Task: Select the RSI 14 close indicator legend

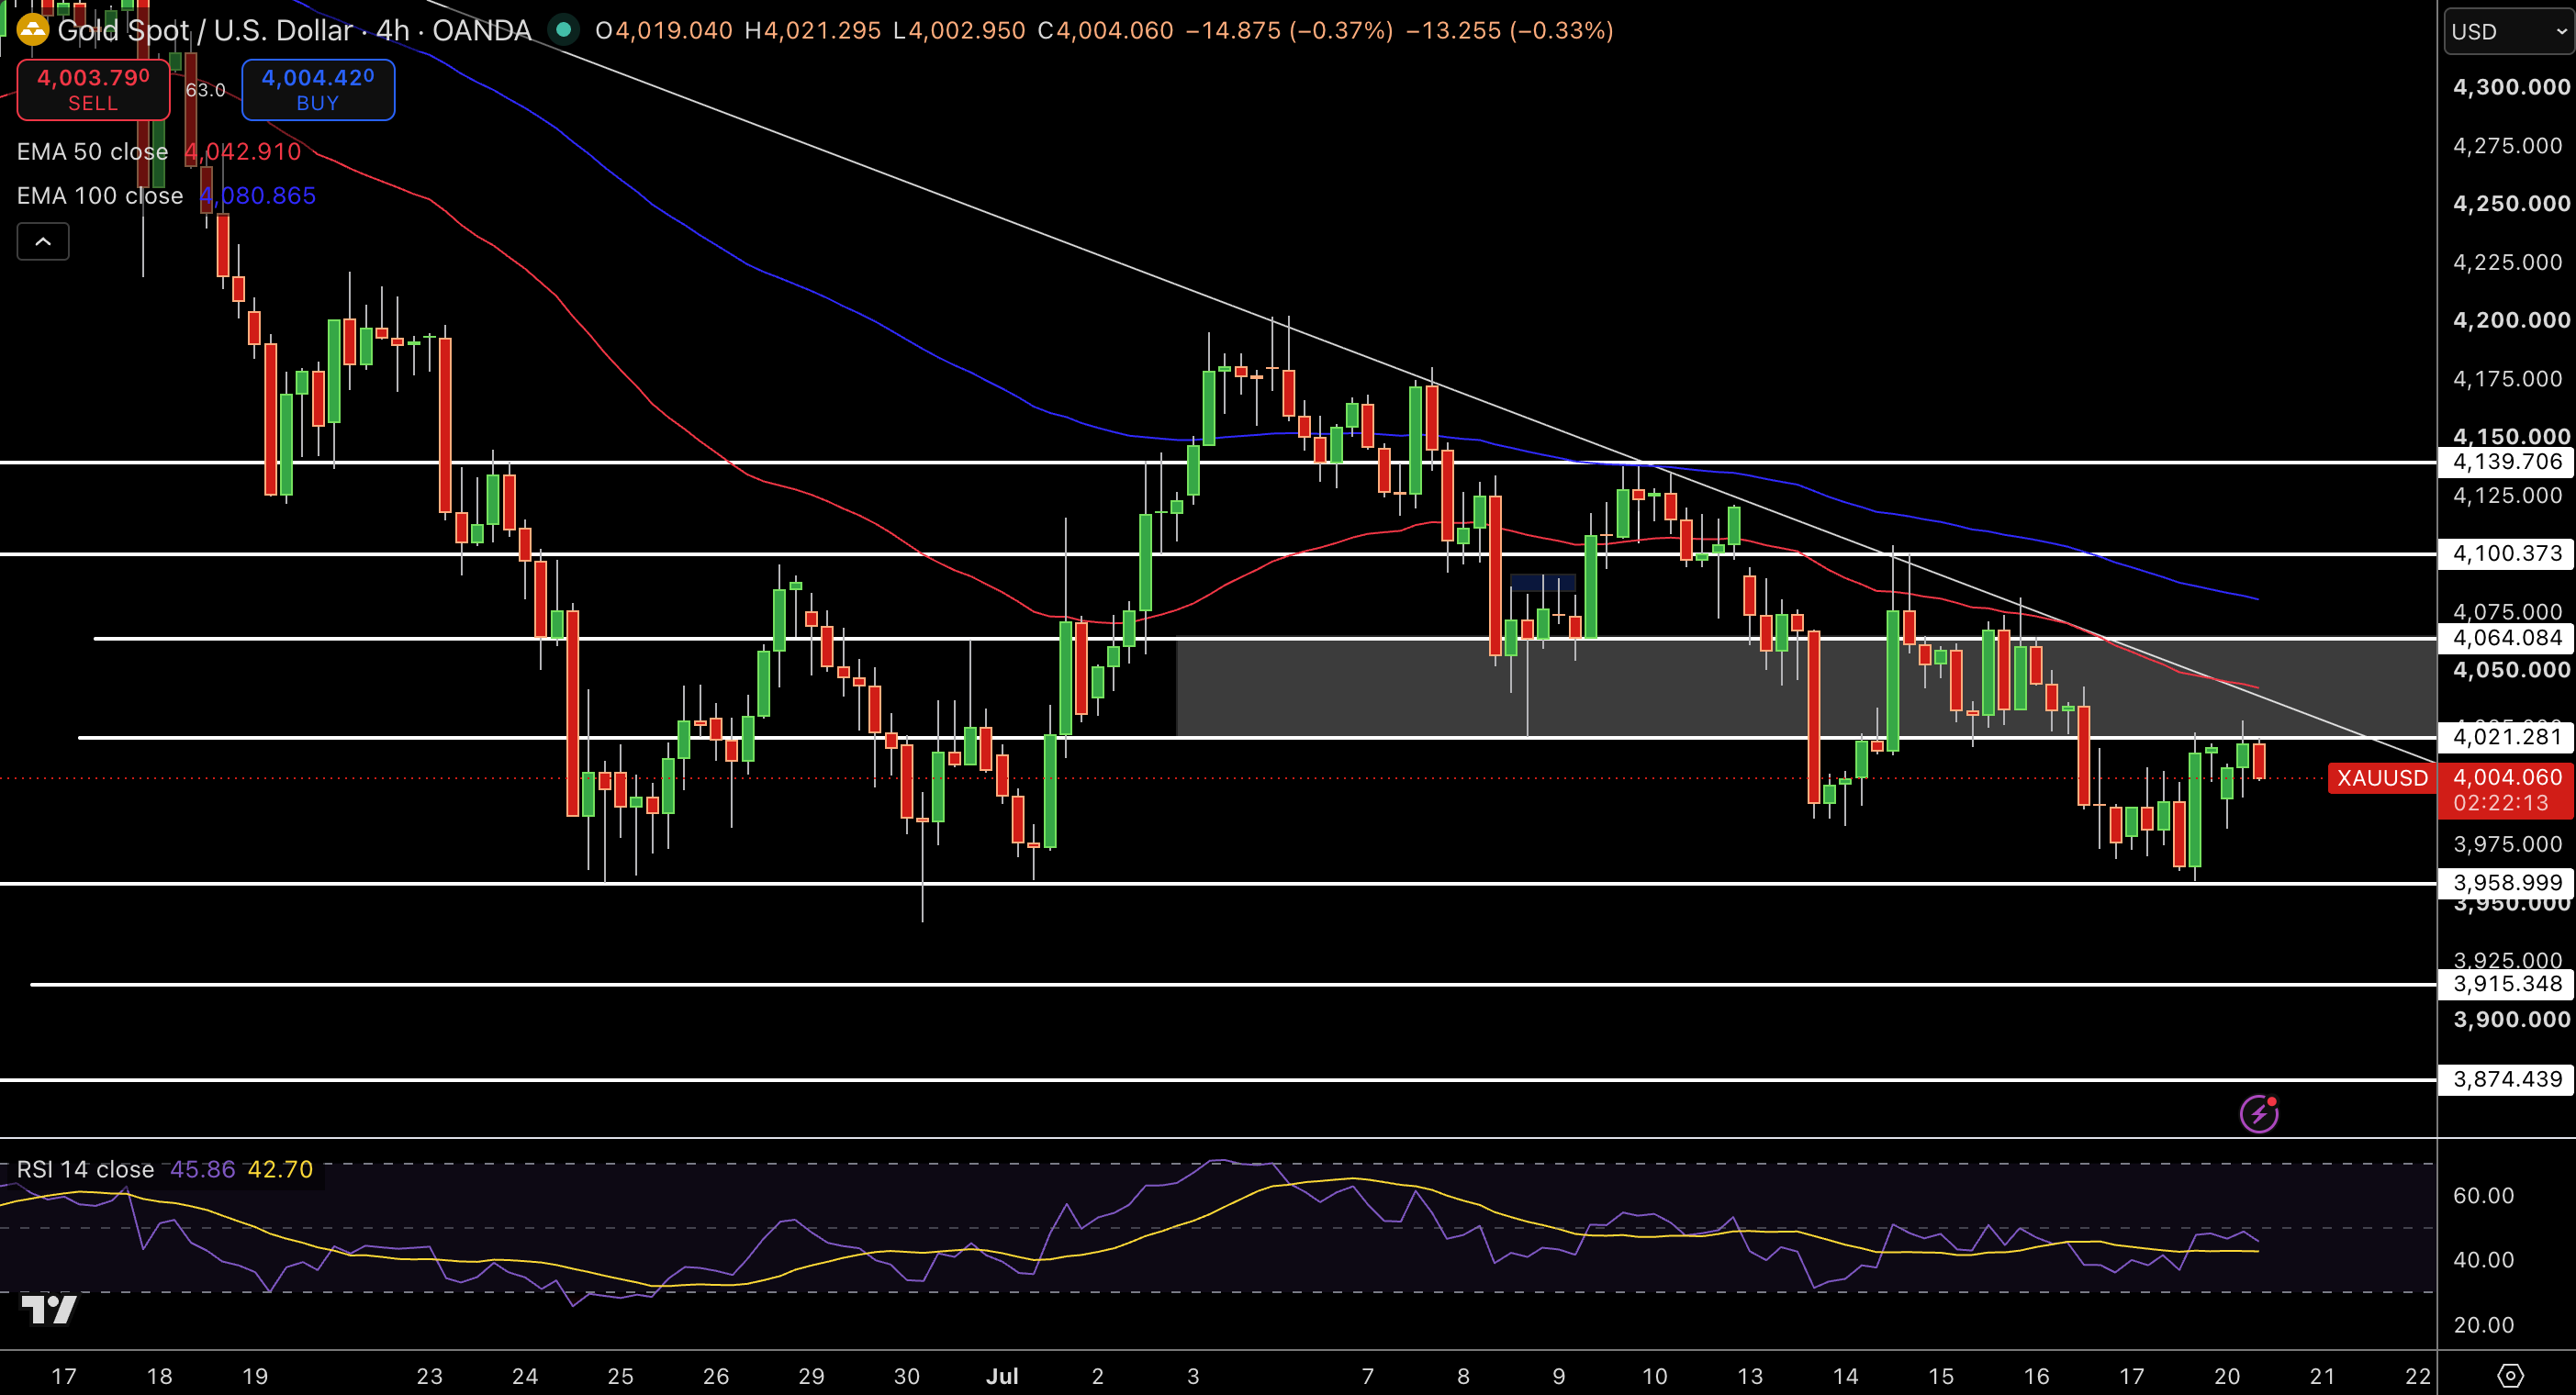Action: tap(165, 1169)
